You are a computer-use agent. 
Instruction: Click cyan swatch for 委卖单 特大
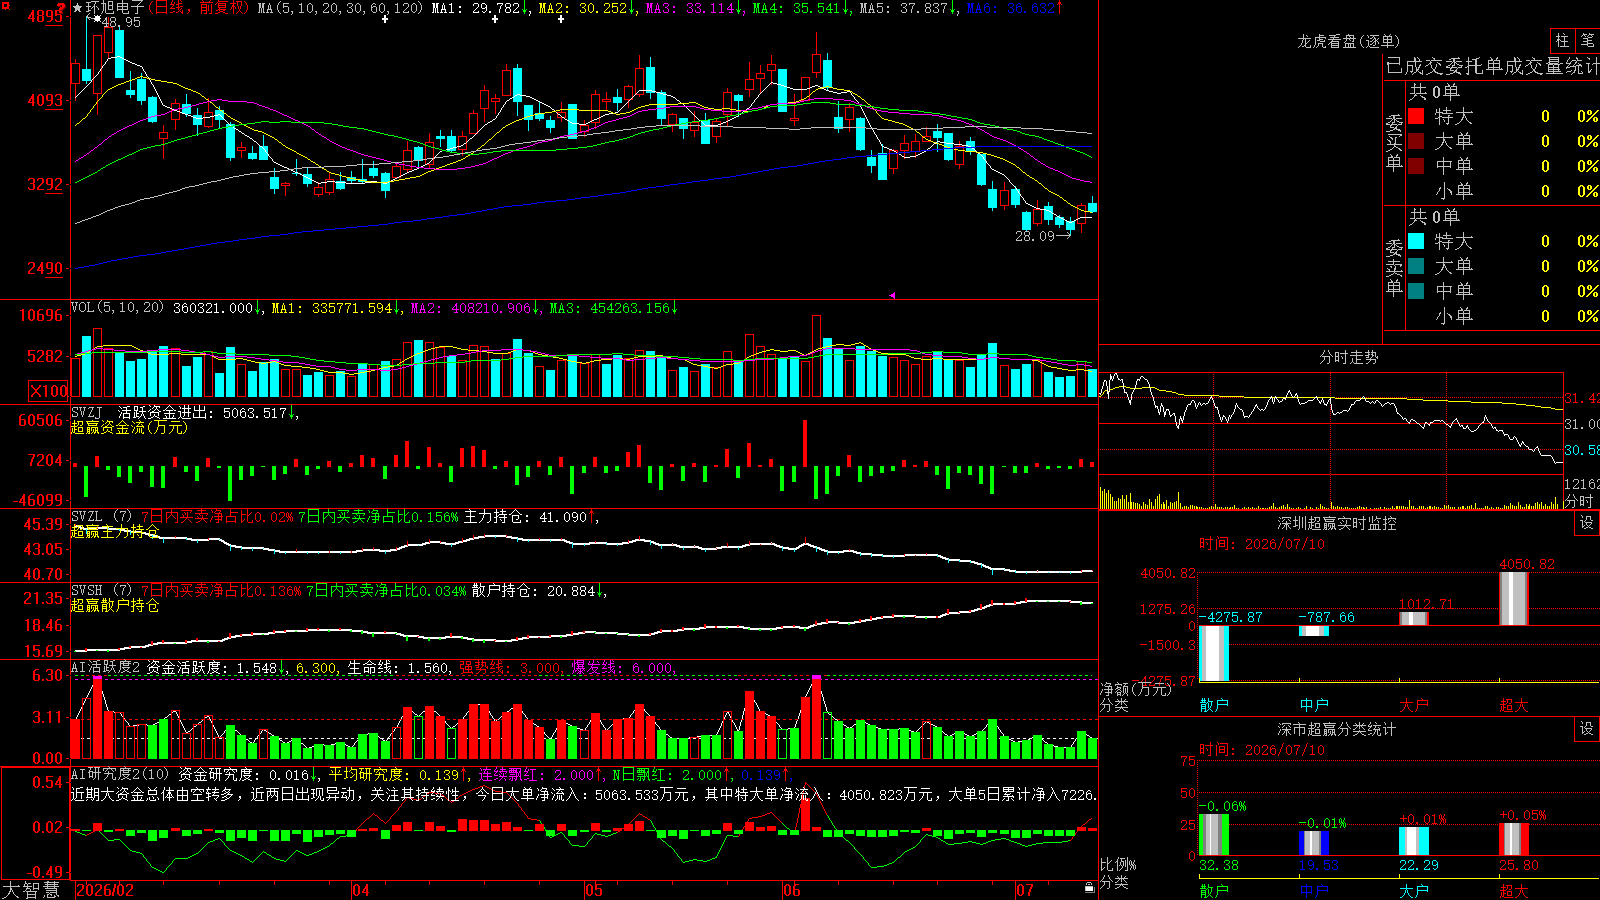1416,241
